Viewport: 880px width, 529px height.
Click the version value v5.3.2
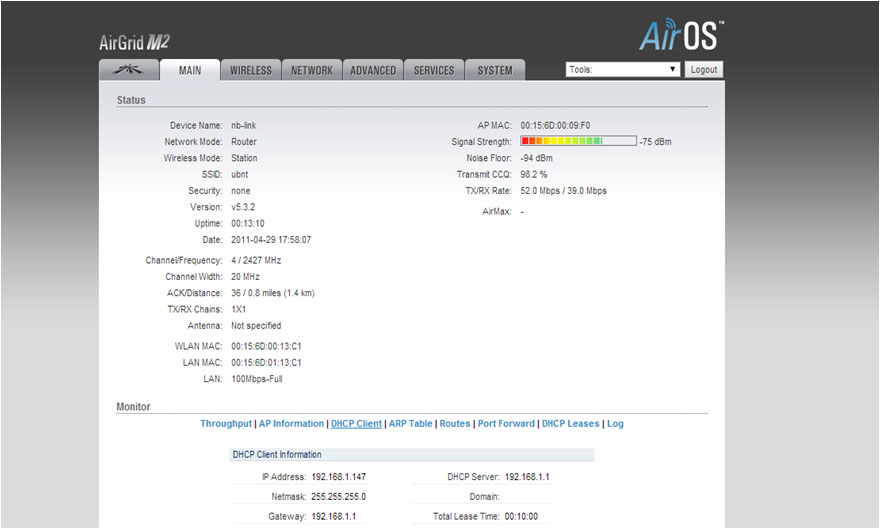[x=243, y=207]
